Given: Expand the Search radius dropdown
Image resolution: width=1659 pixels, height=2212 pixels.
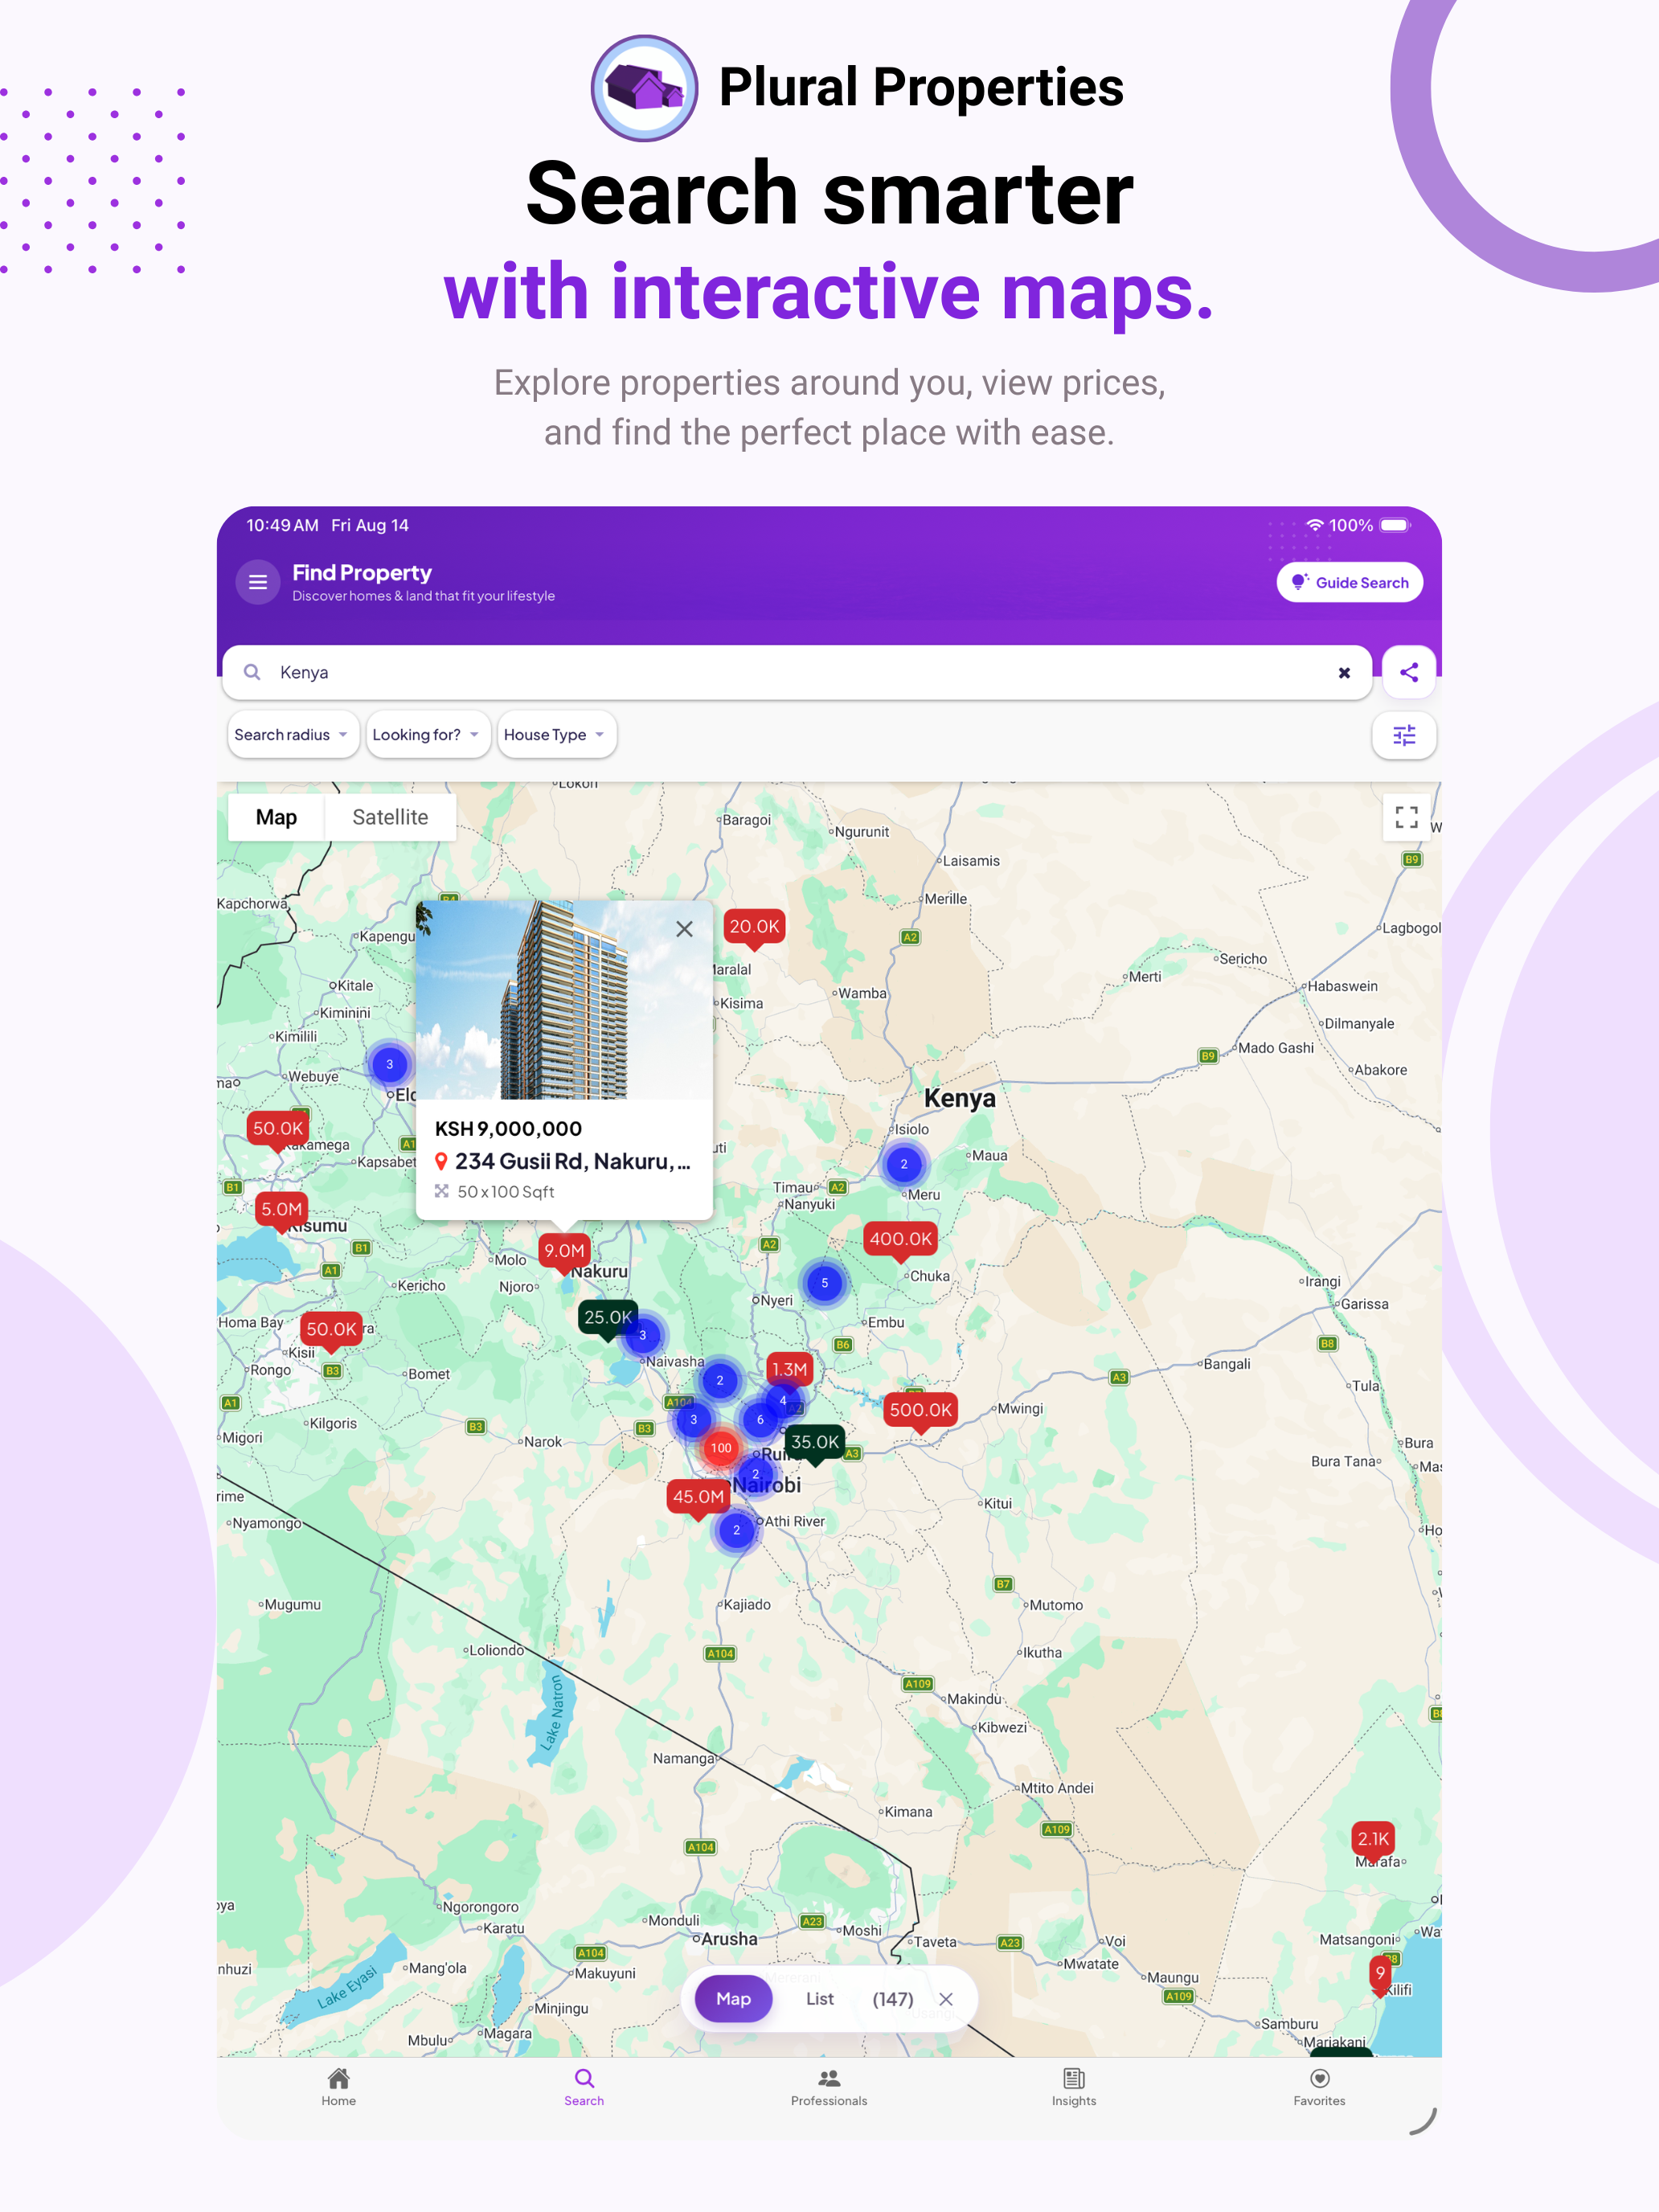Looking at the screenshot, I should click(x=292, y=735).
